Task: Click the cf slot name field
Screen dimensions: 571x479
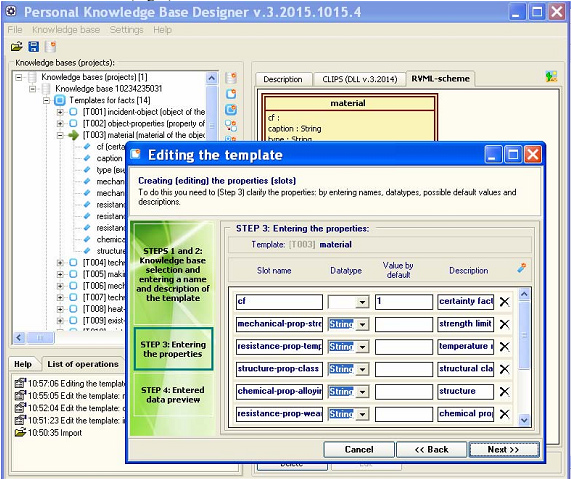Action: pos(279,302)
